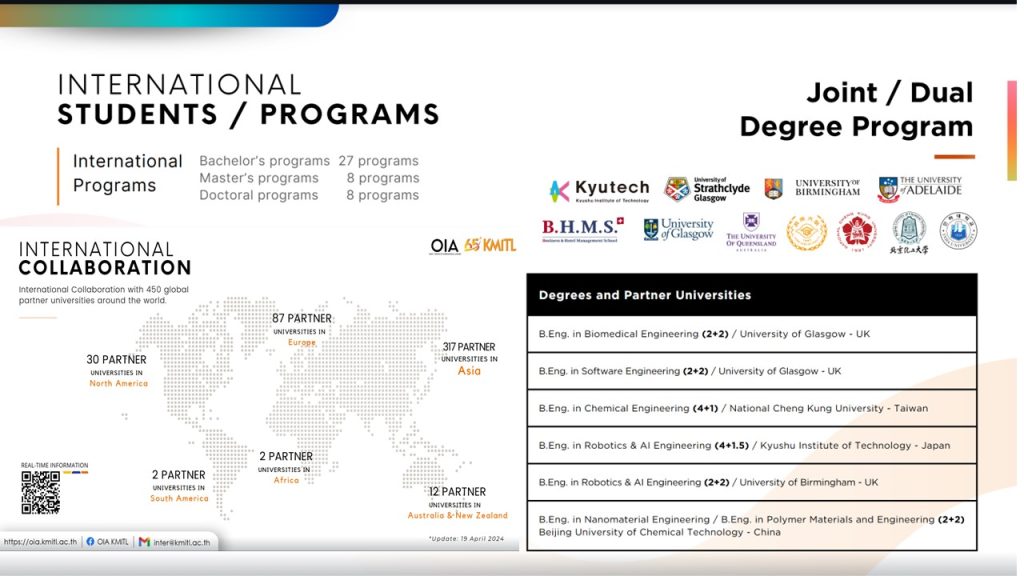The width and height of the screenshot is (1024, 576).
Task: Select the Beijing University of Chemical Technology row
Action: [751, 526]
